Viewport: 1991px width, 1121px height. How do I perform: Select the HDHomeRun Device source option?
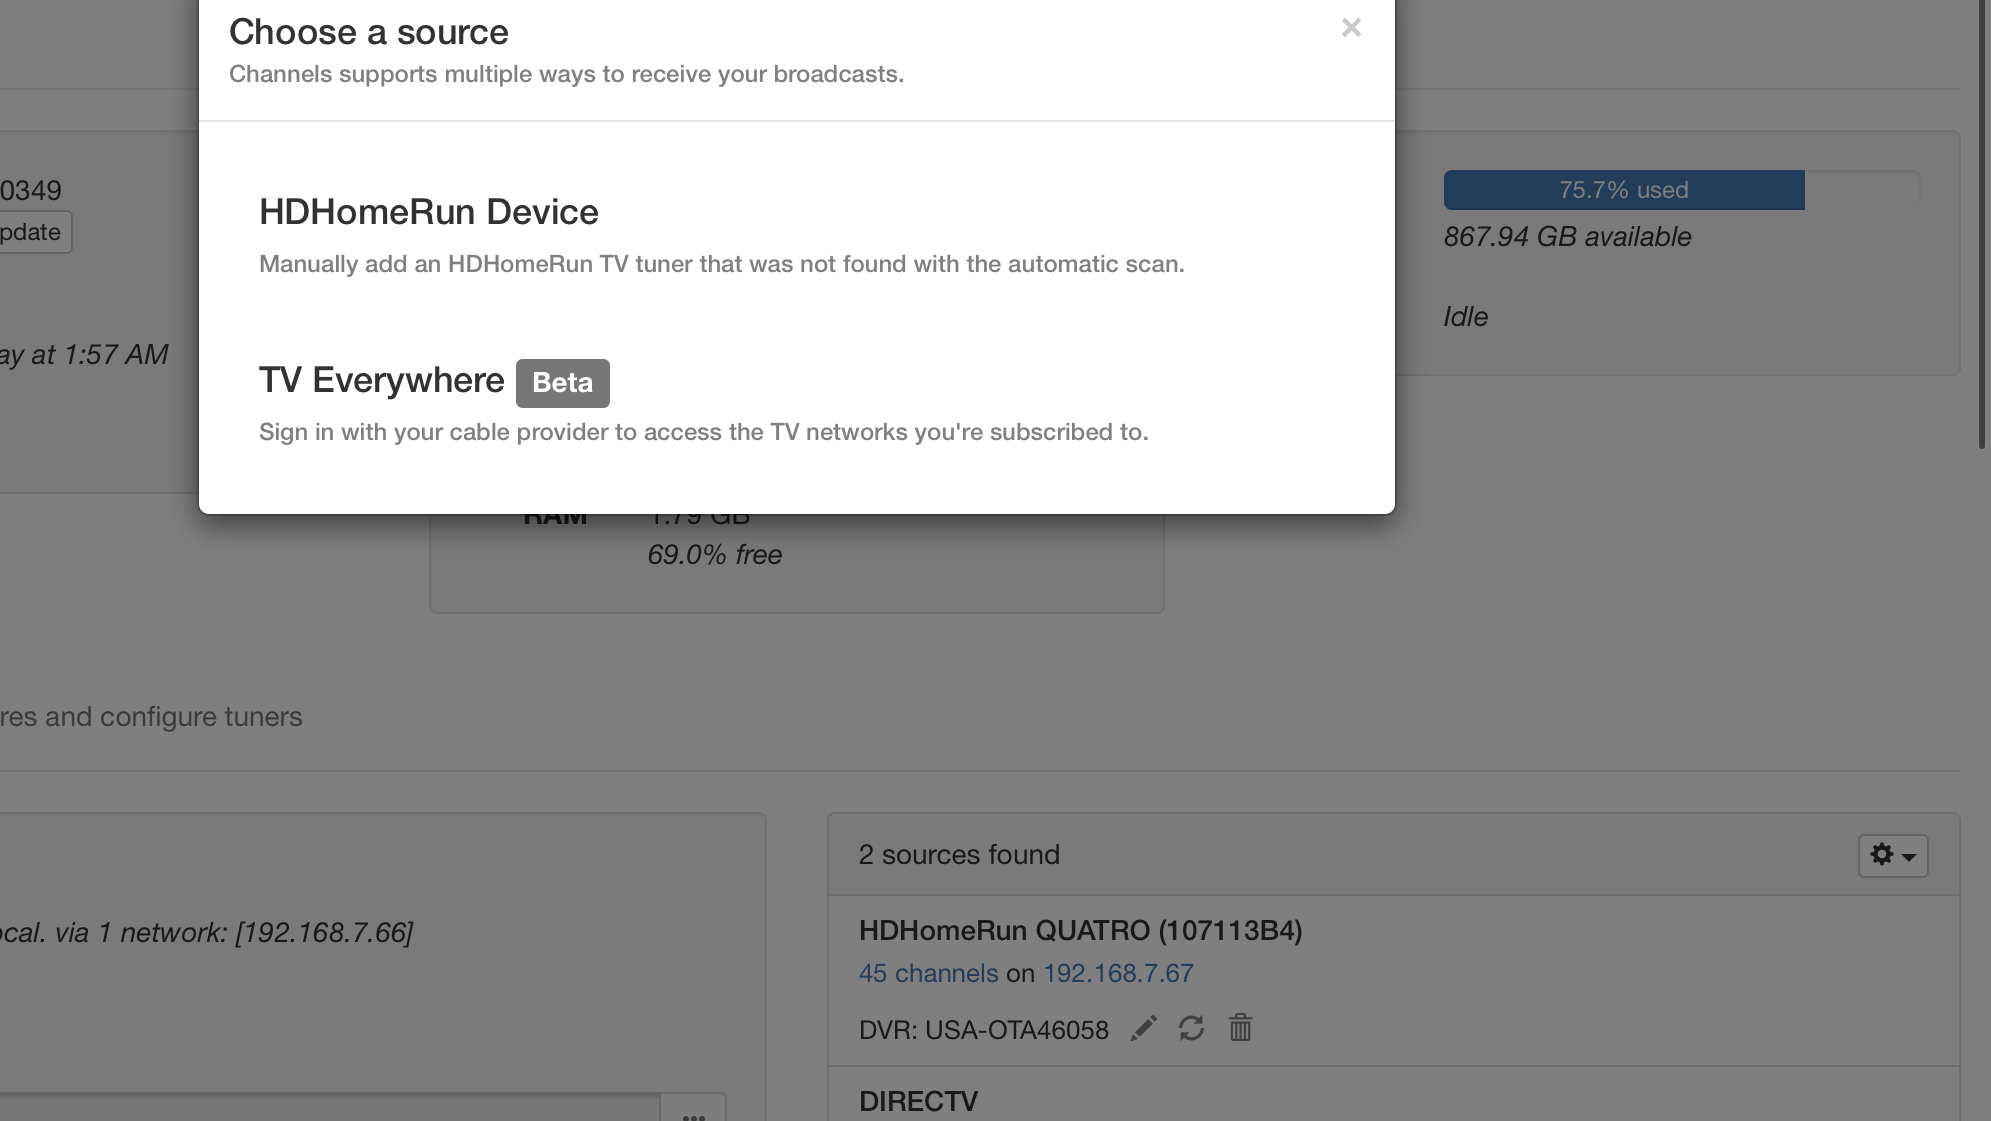pyautogui.click(x=721, y=236)
